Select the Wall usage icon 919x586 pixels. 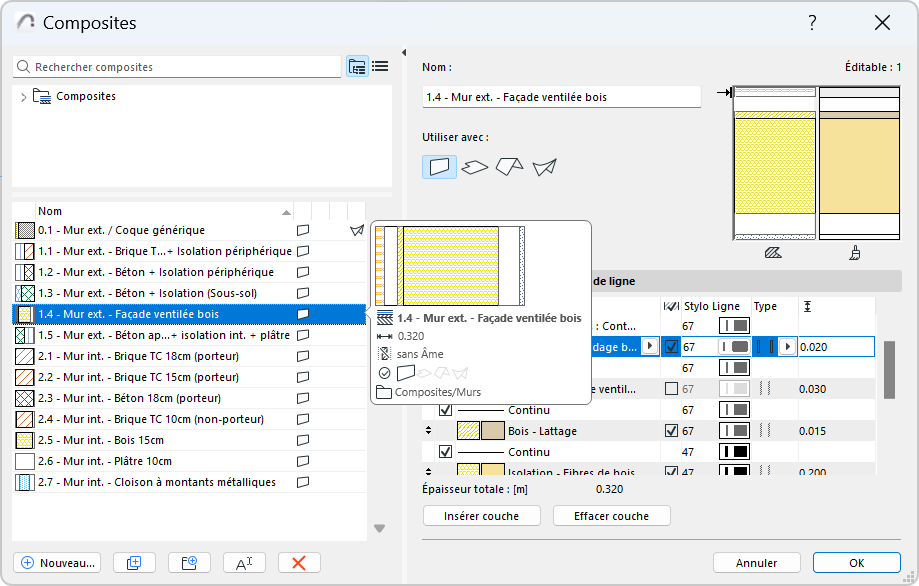tap(439, 167)
